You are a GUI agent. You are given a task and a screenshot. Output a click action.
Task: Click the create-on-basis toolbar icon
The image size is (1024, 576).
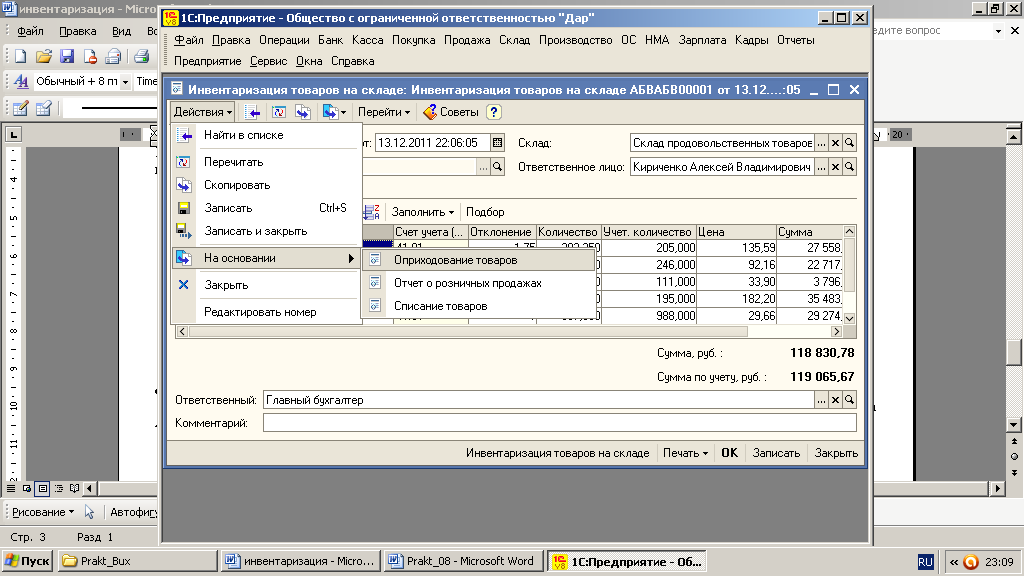tap(334, 112)
